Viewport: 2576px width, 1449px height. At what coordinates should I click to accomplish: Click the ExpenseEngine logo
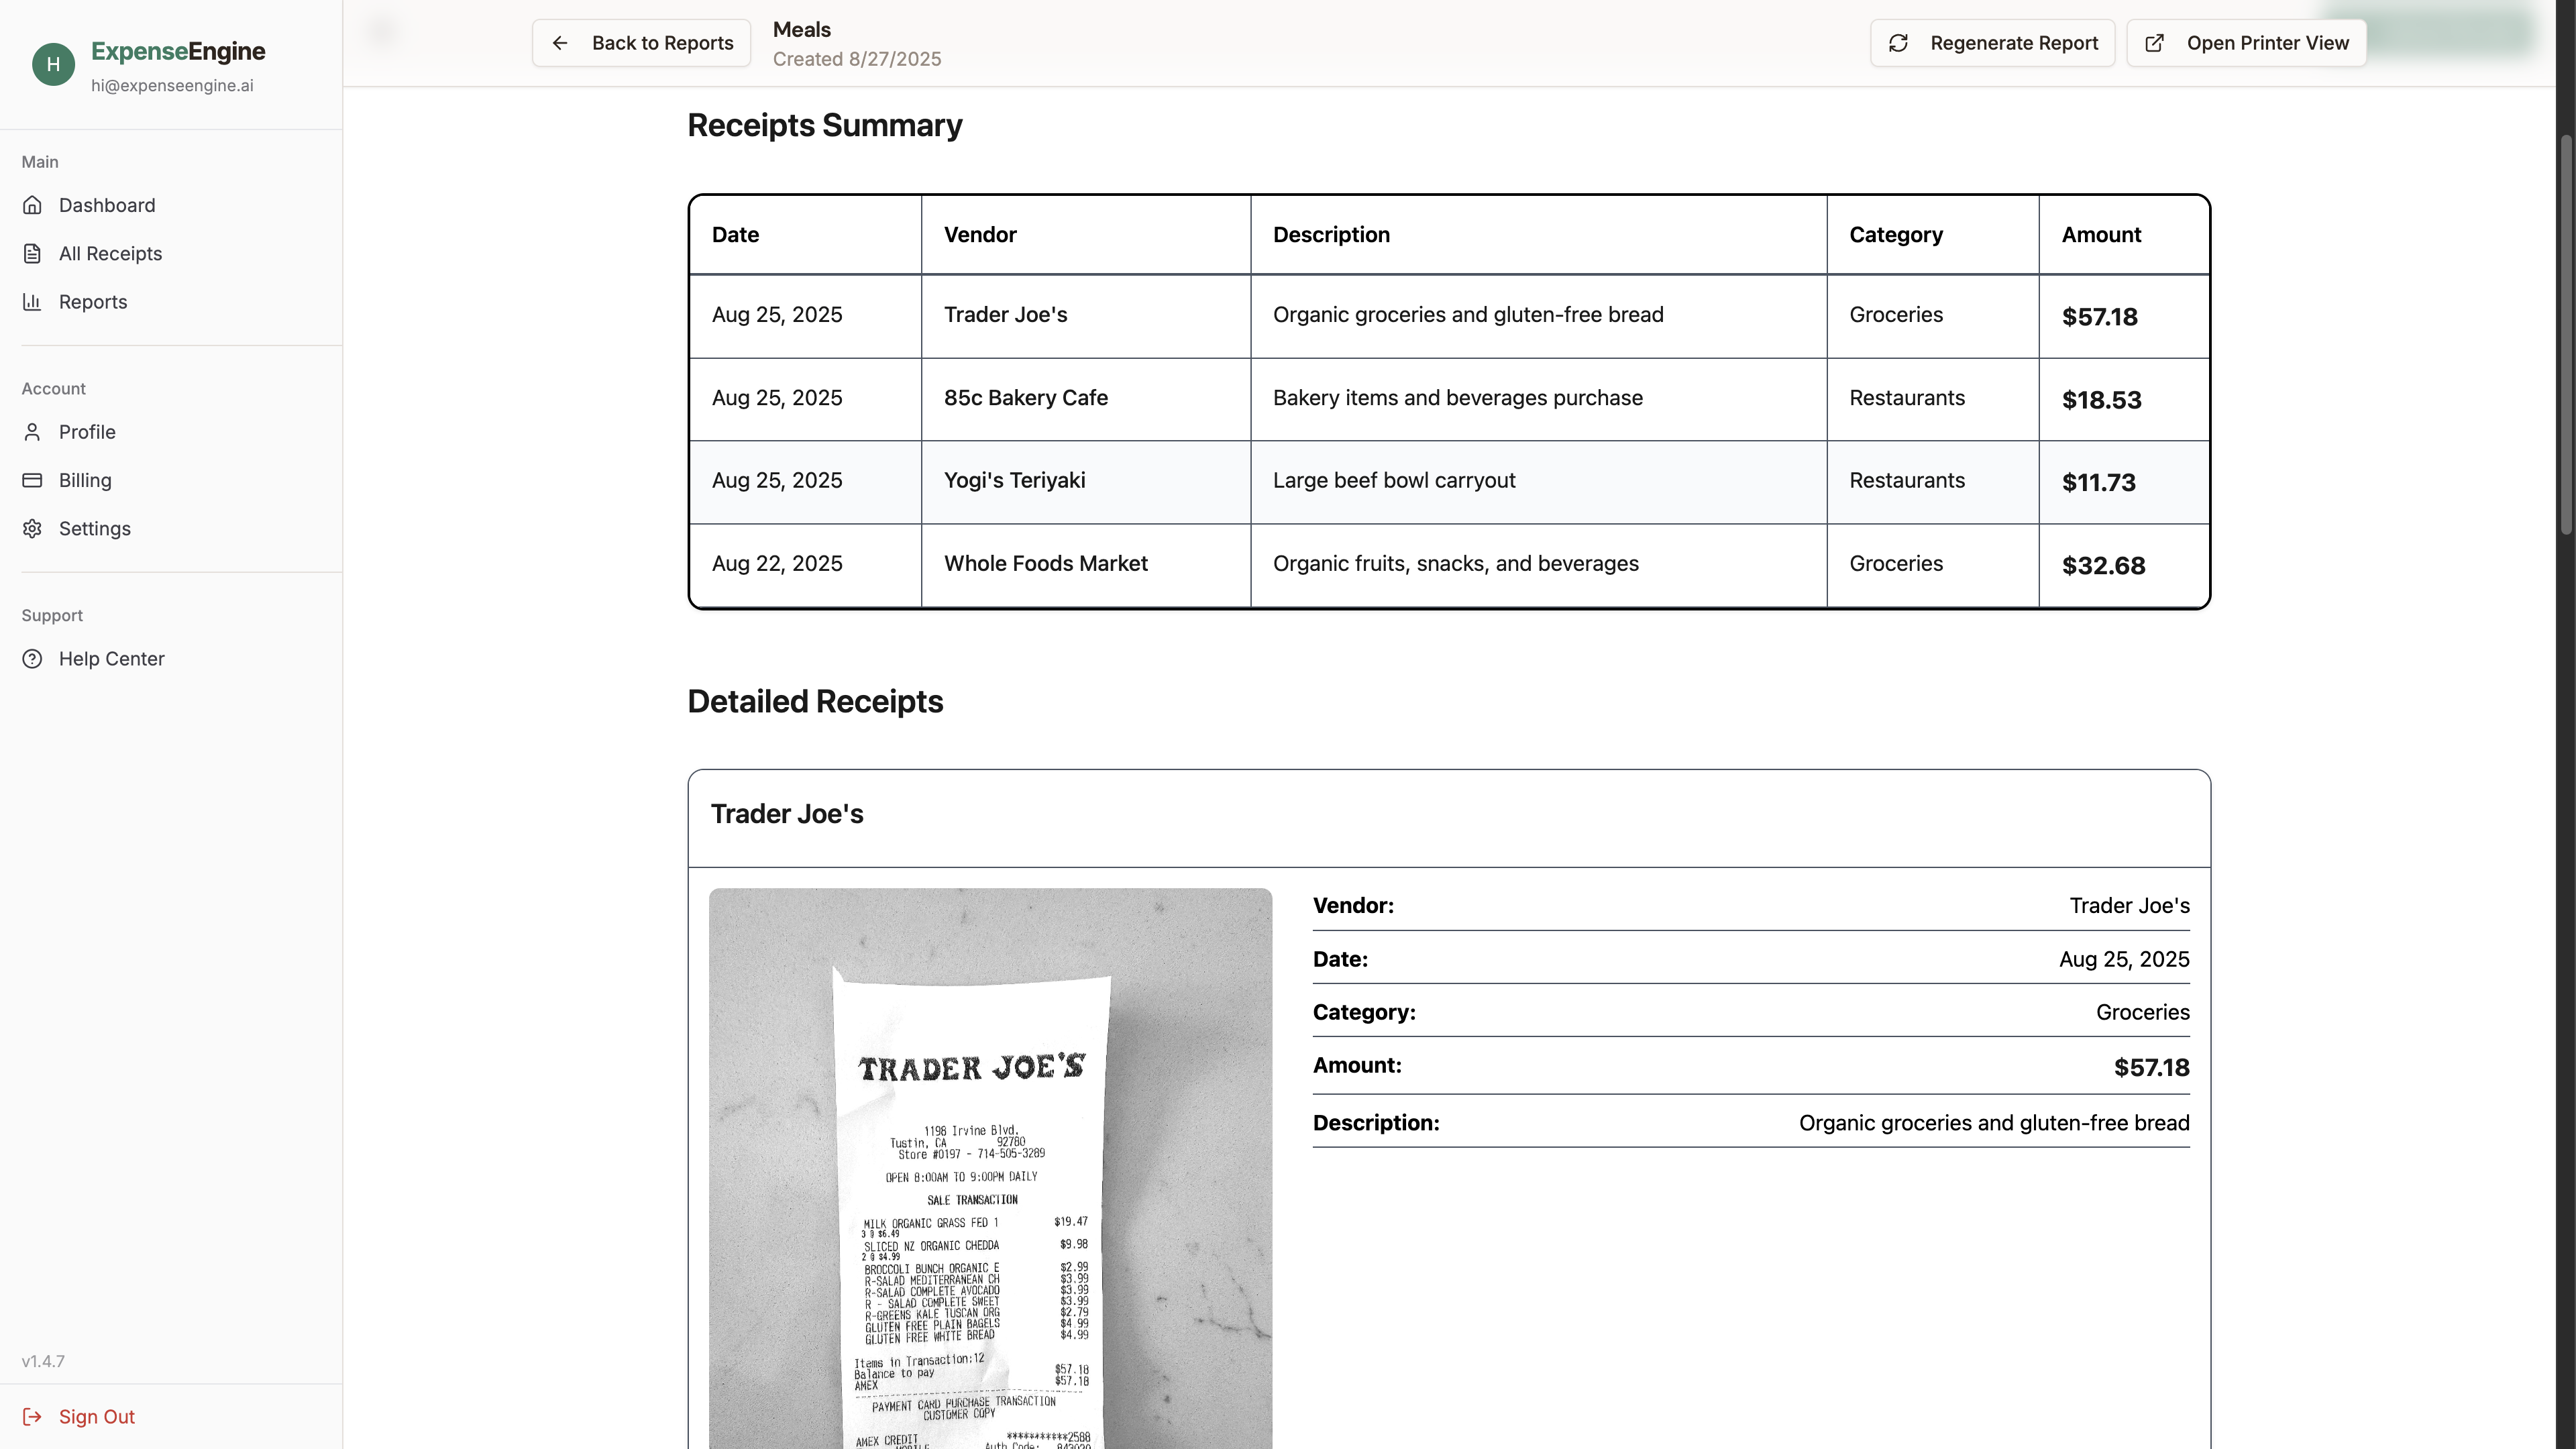click(178, 52)
